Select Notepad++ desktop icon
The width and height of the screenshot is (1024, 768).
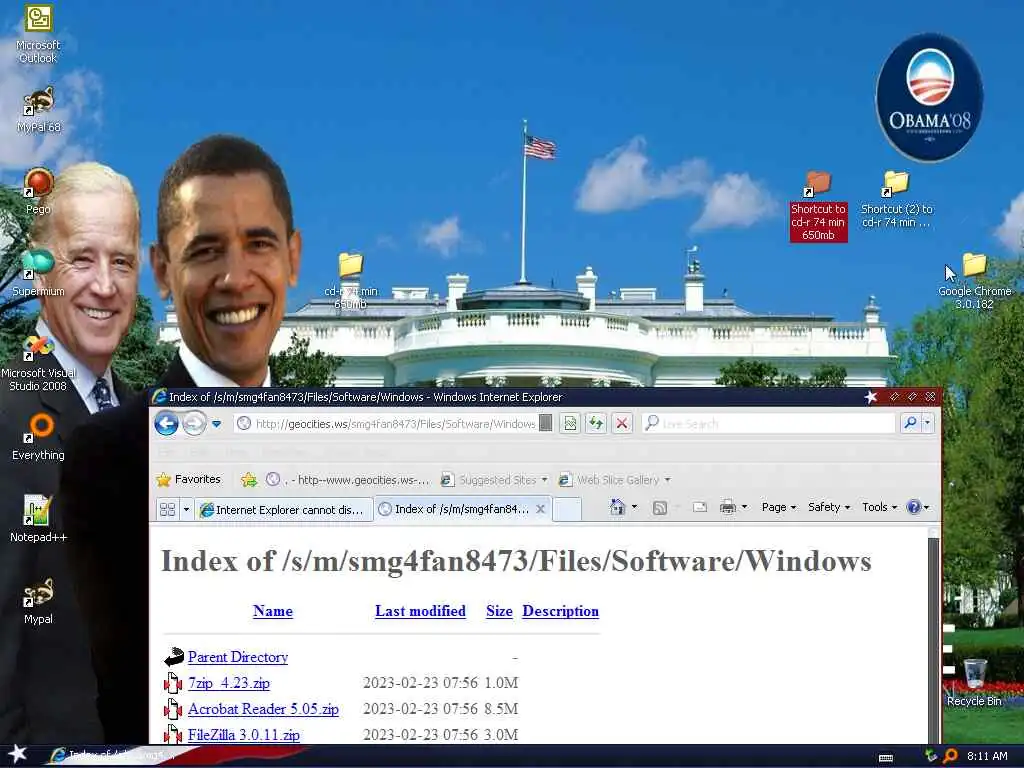(38, 519)
